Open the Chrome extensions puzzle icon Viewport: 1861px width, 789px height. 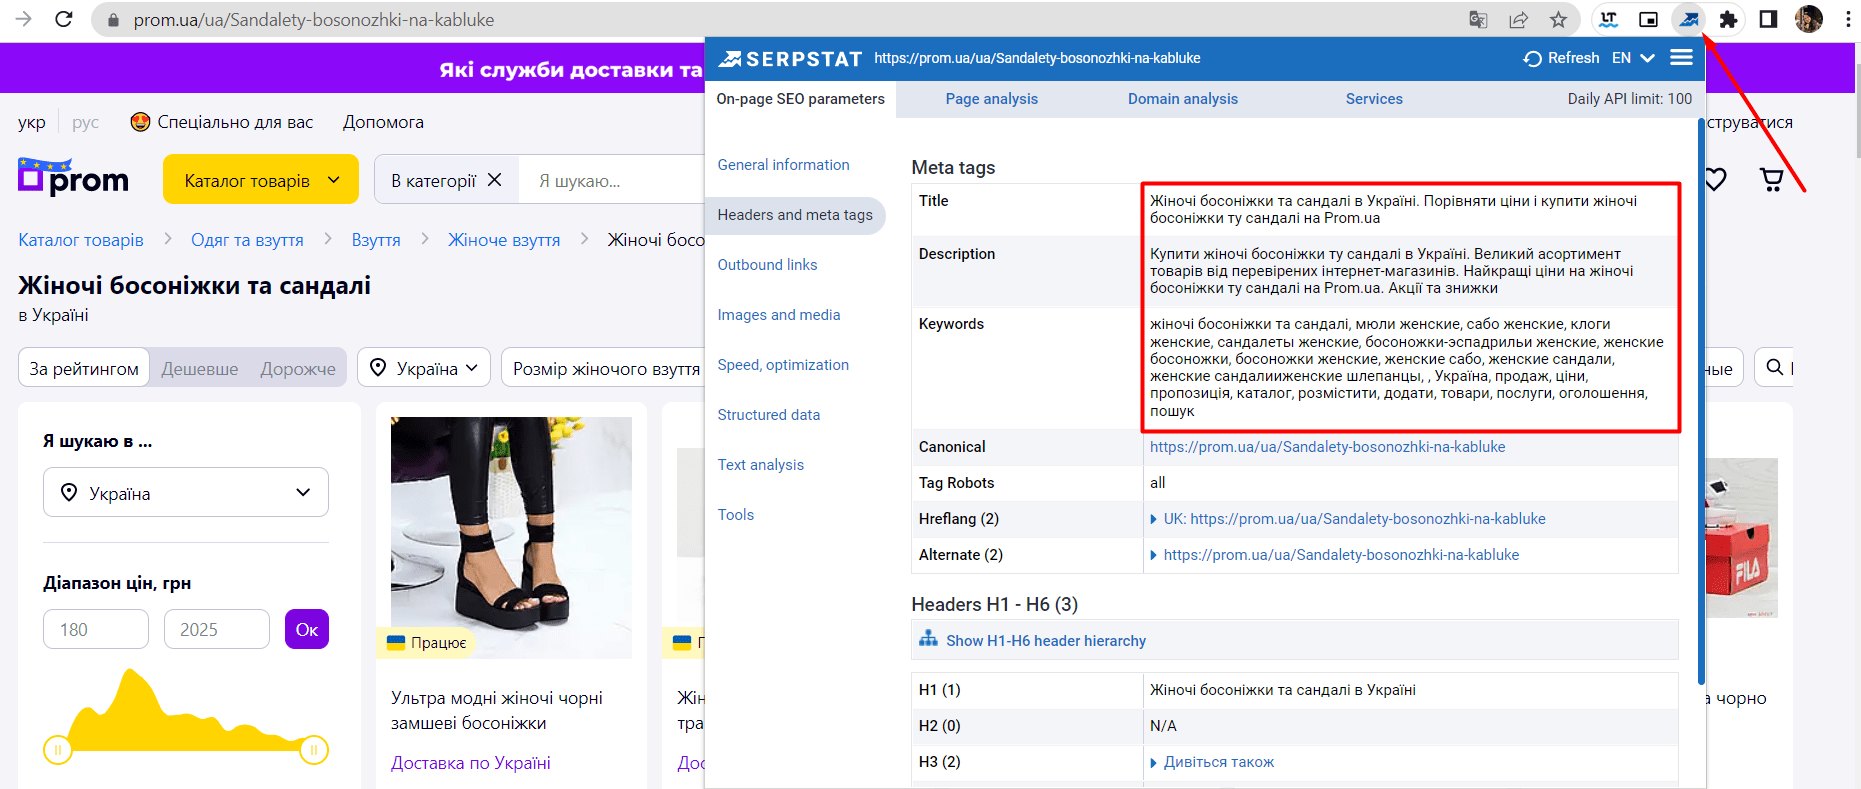1728,19
